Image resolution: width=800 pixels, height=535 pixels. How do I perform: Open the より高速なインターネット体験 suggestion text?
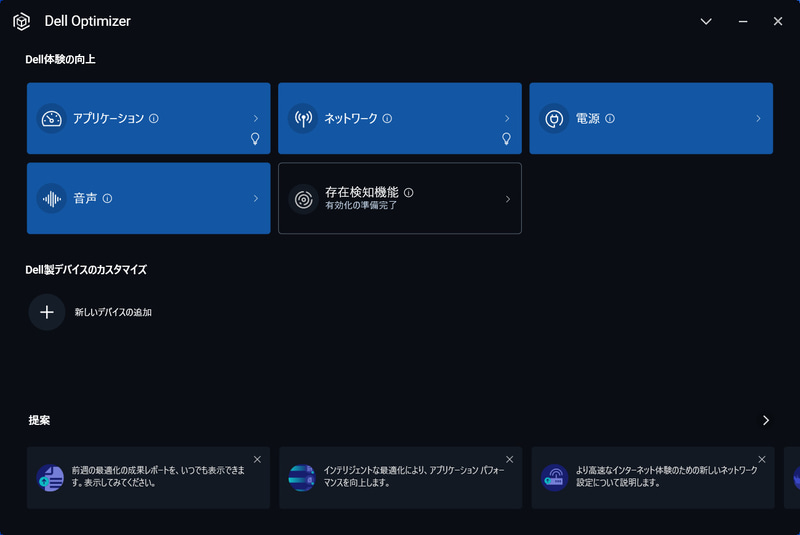[x=667, y=476]
